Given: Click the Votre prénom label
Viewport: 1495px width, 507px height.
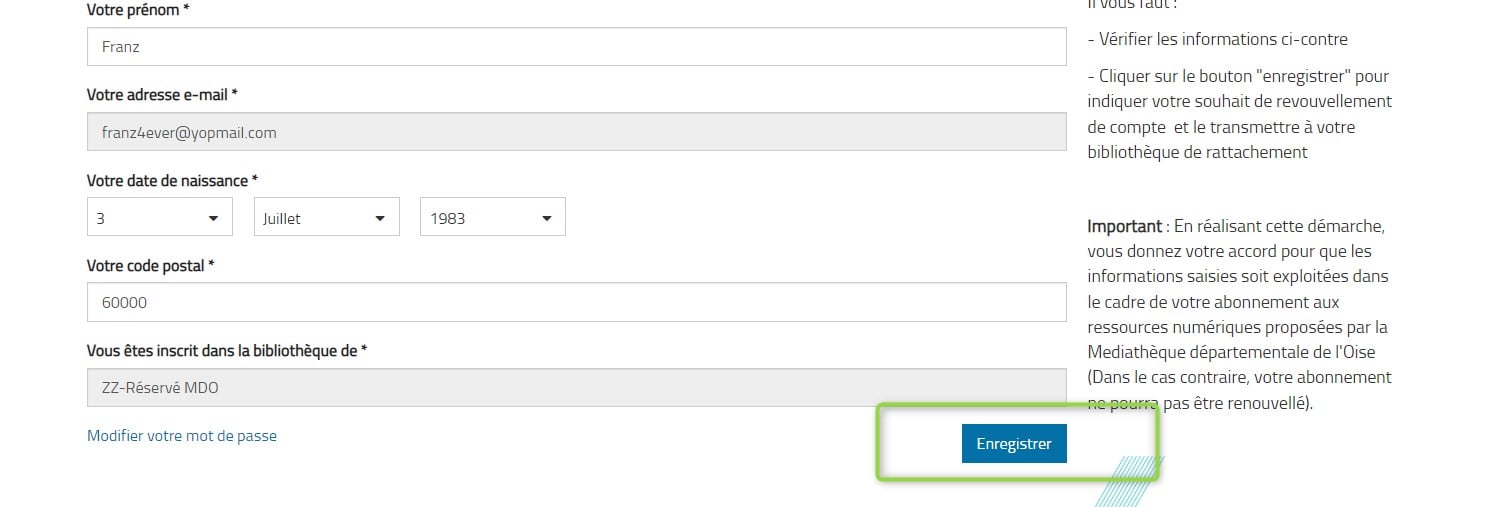Looking at the screenshot, I should (x=138, y=9).
